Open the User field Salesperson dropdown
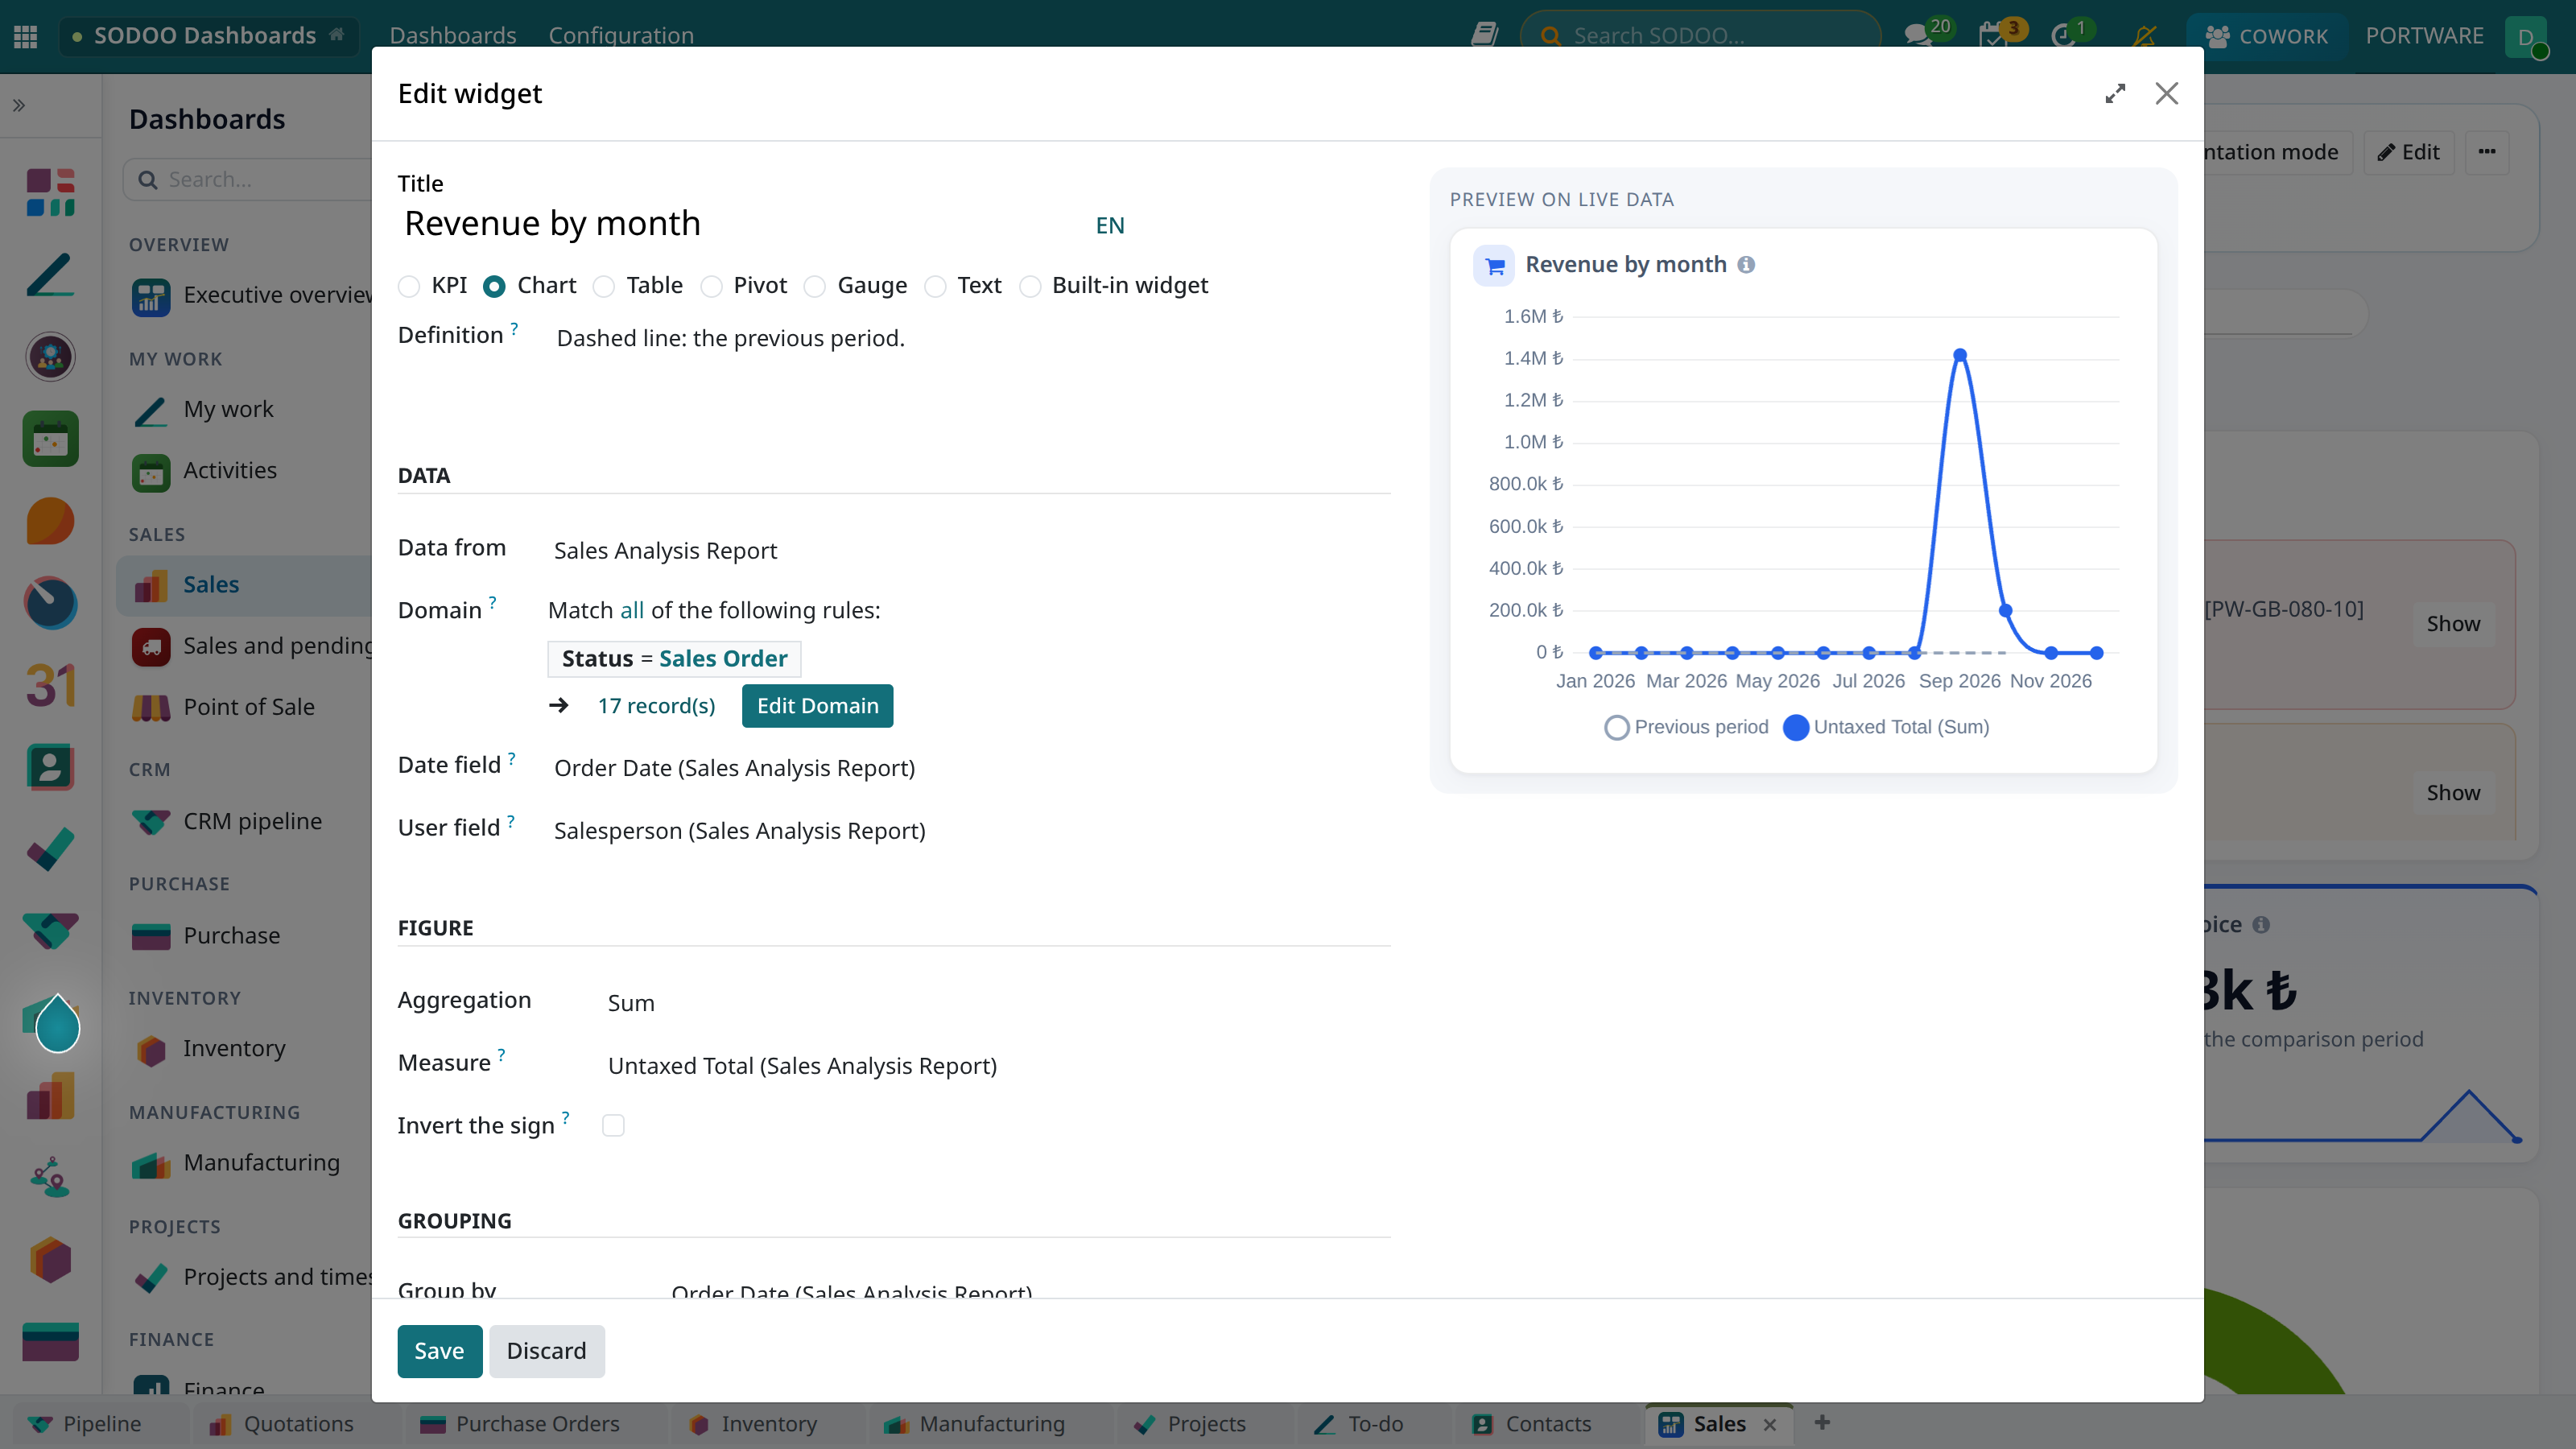The image size is (2576, 1449). [970, 830]
